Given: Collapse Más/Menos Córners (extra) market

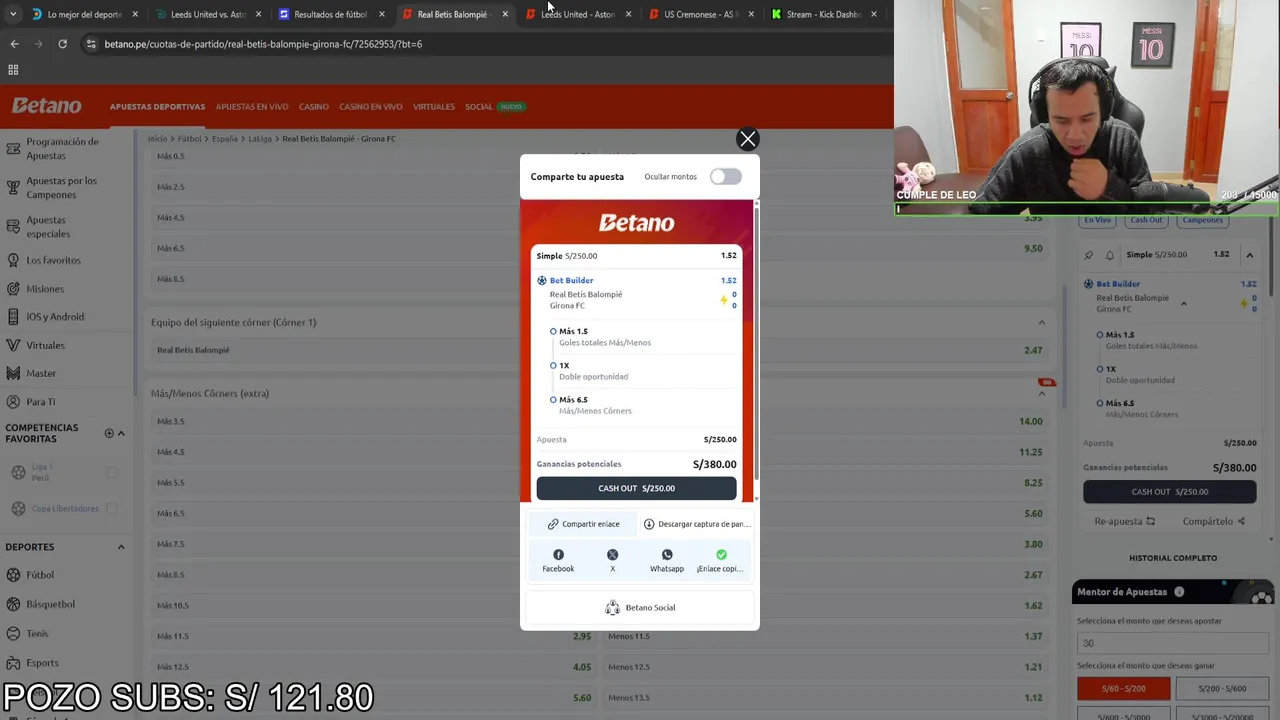Looking at the screenshot, I should coord(1042,394).
